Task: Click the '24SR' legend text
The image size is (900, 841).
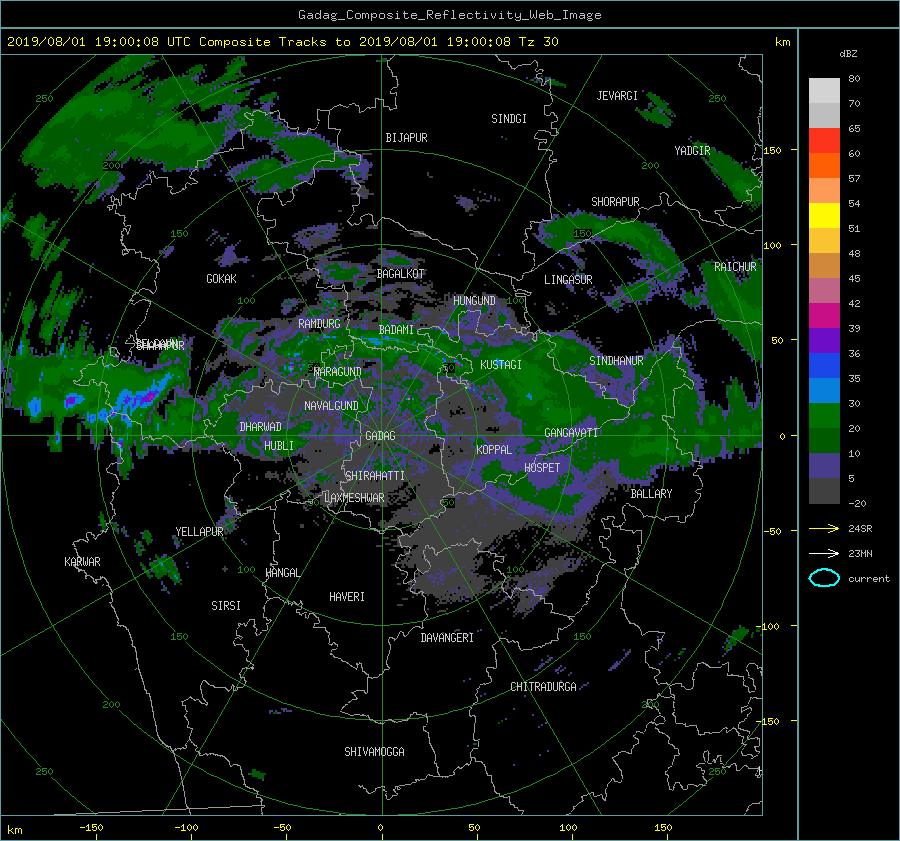Action: click(x=860, y=528)
